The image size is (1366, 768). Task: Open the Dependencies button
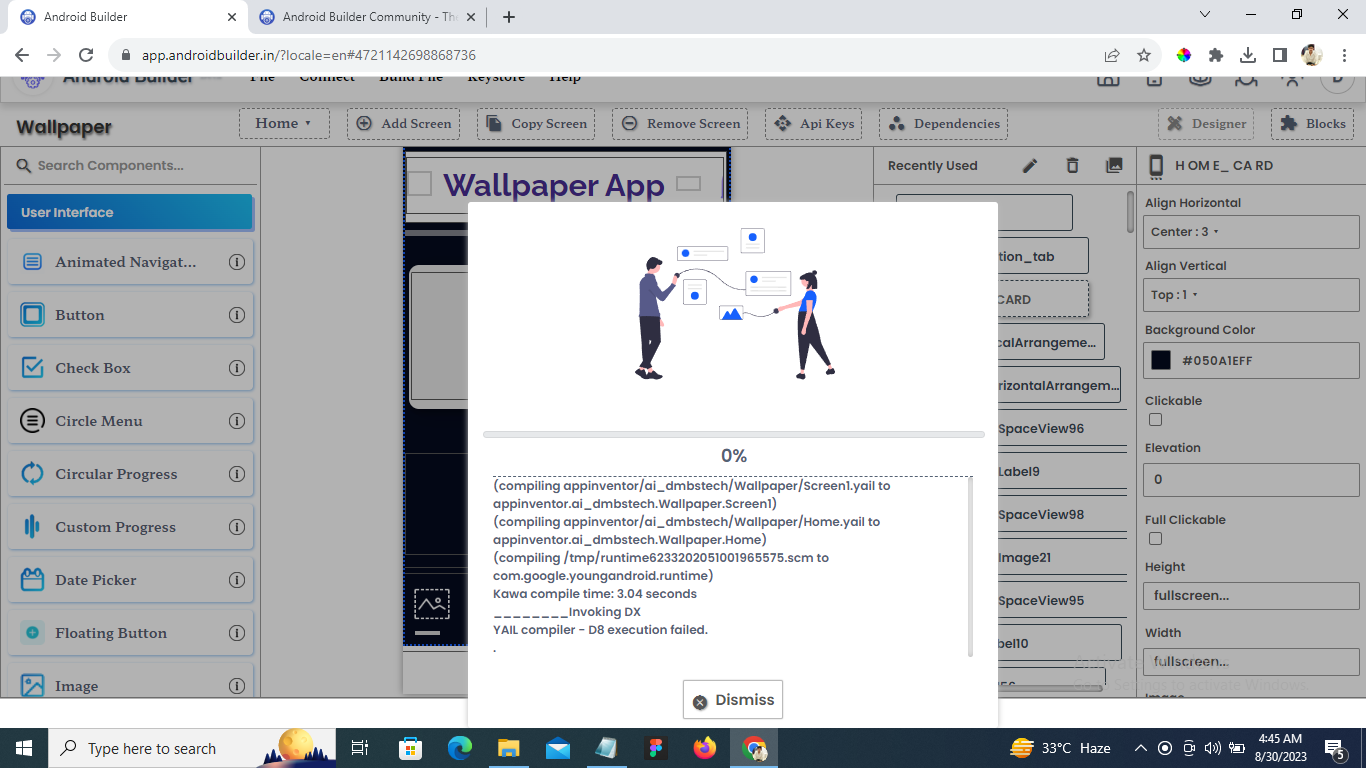pyautogui.click(x=943, y=123)
